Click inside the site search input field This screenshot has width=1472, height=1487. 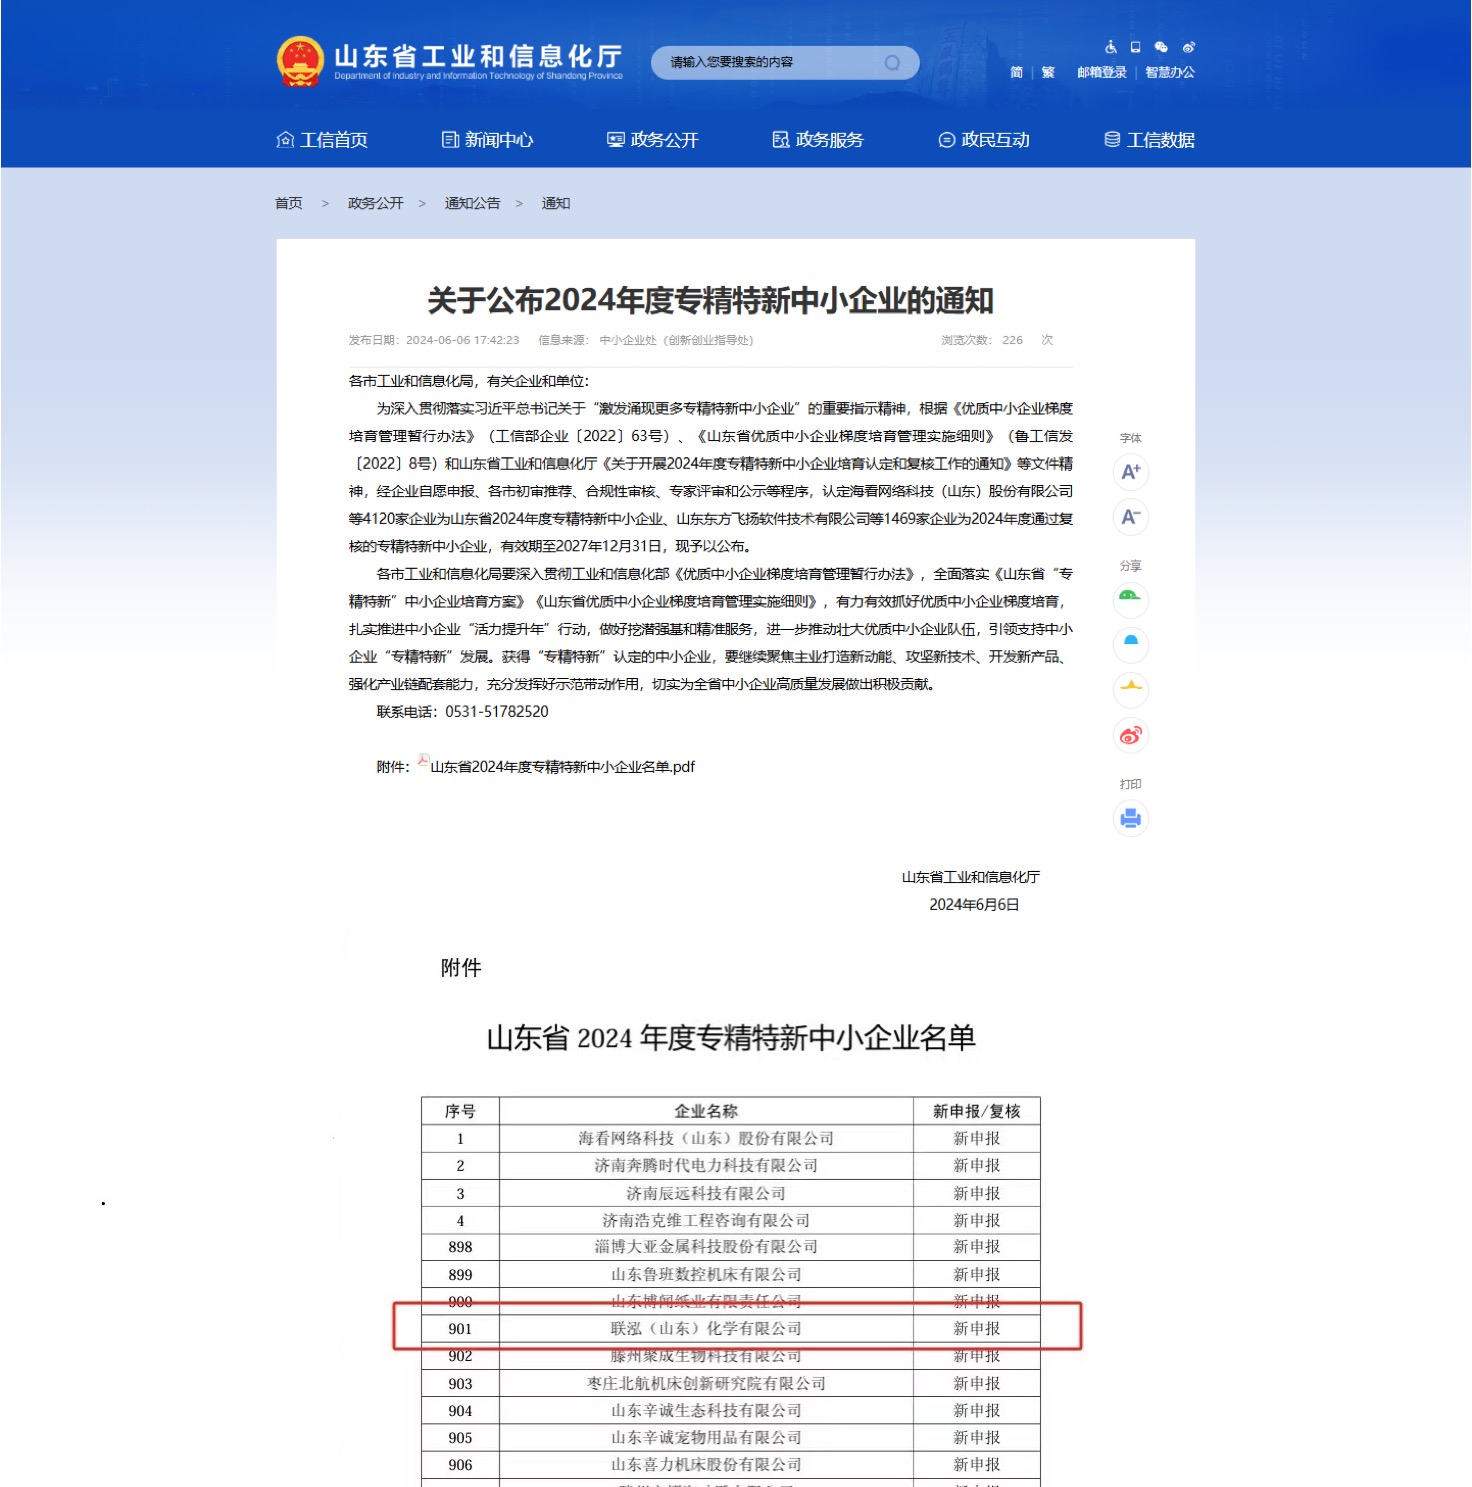pos(770,61)
